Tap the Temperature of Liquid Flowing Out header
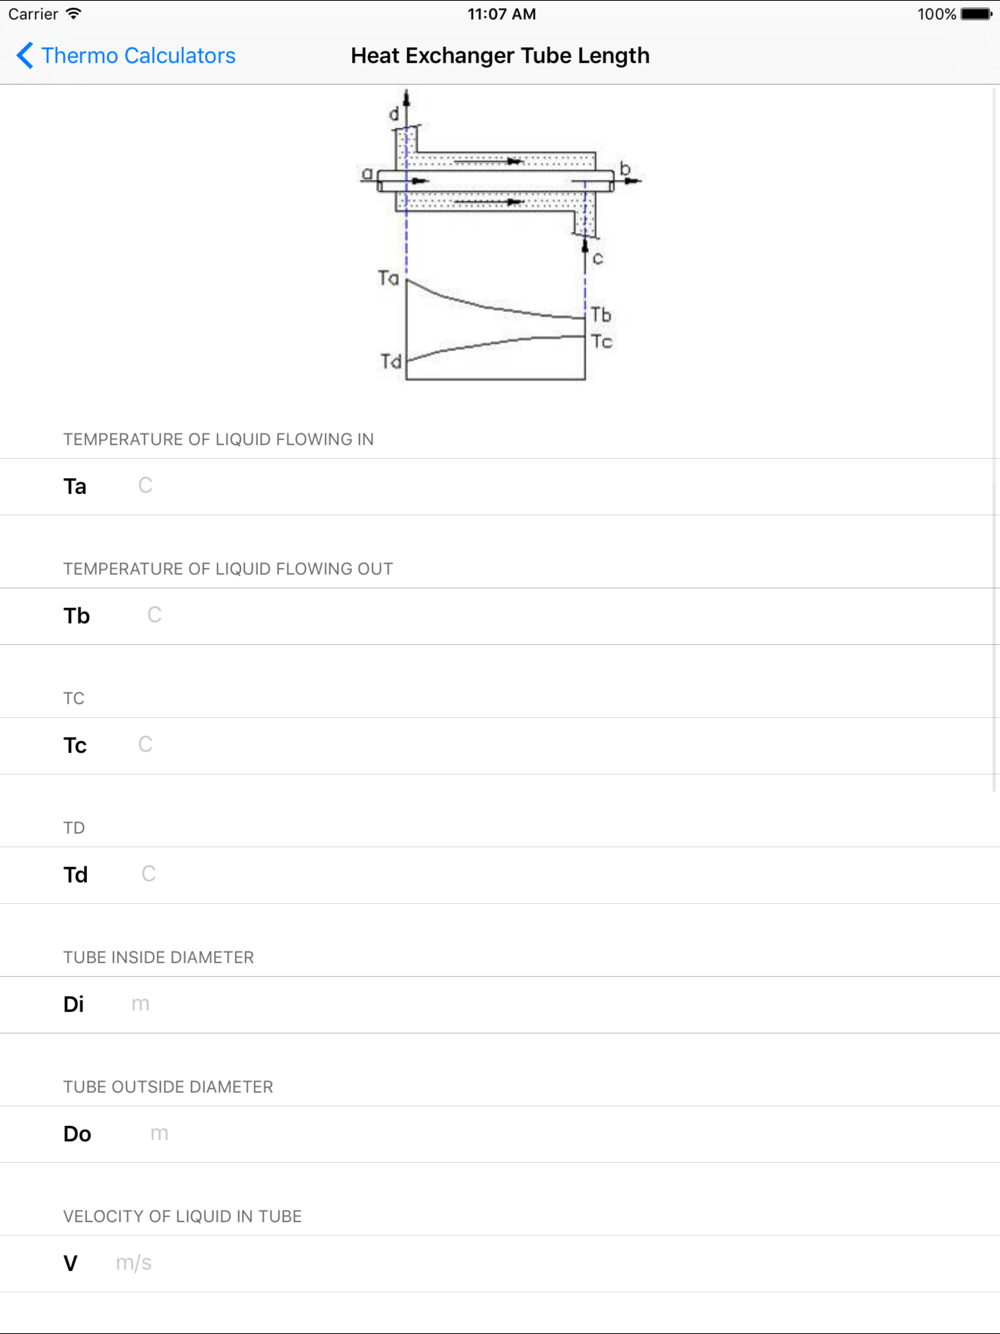Viewport: 1000px width, 1334px height. pos(228,569)
